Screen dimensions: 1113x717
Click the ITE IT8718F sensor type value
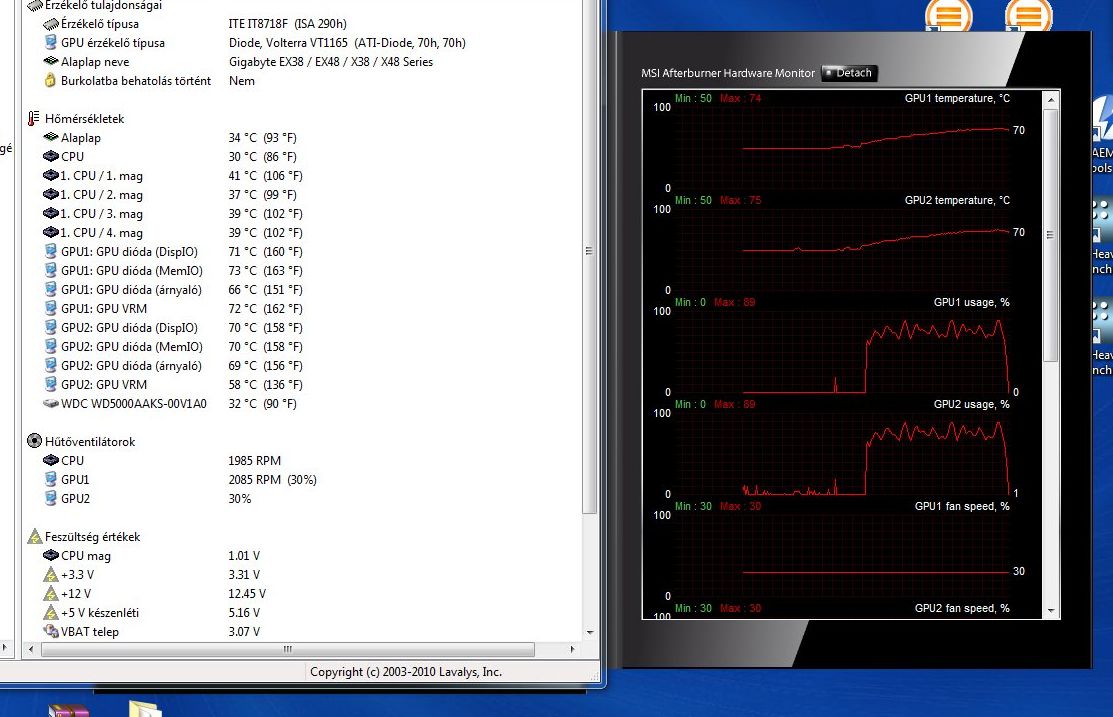pos(287,24)
